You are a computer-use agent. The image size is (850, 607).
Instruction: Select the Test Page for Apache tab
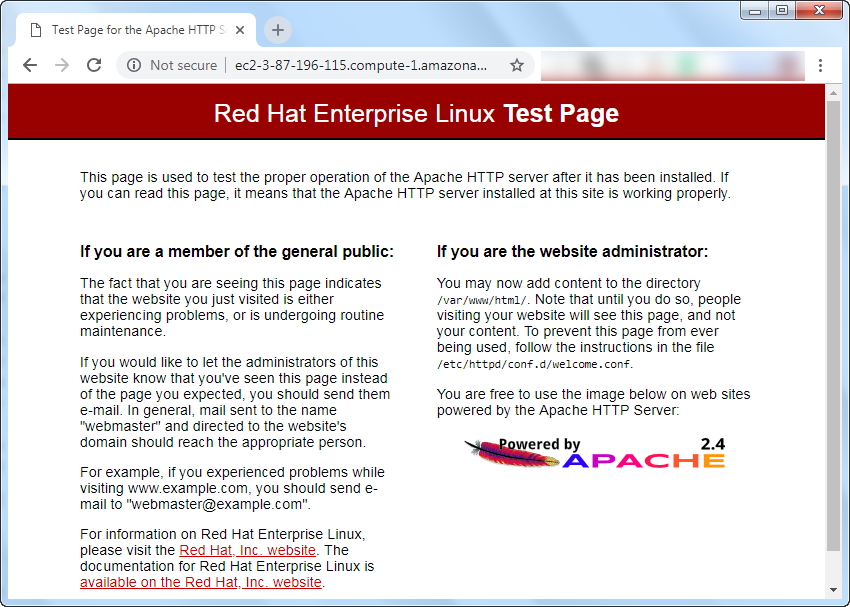[x=136, y=30]
